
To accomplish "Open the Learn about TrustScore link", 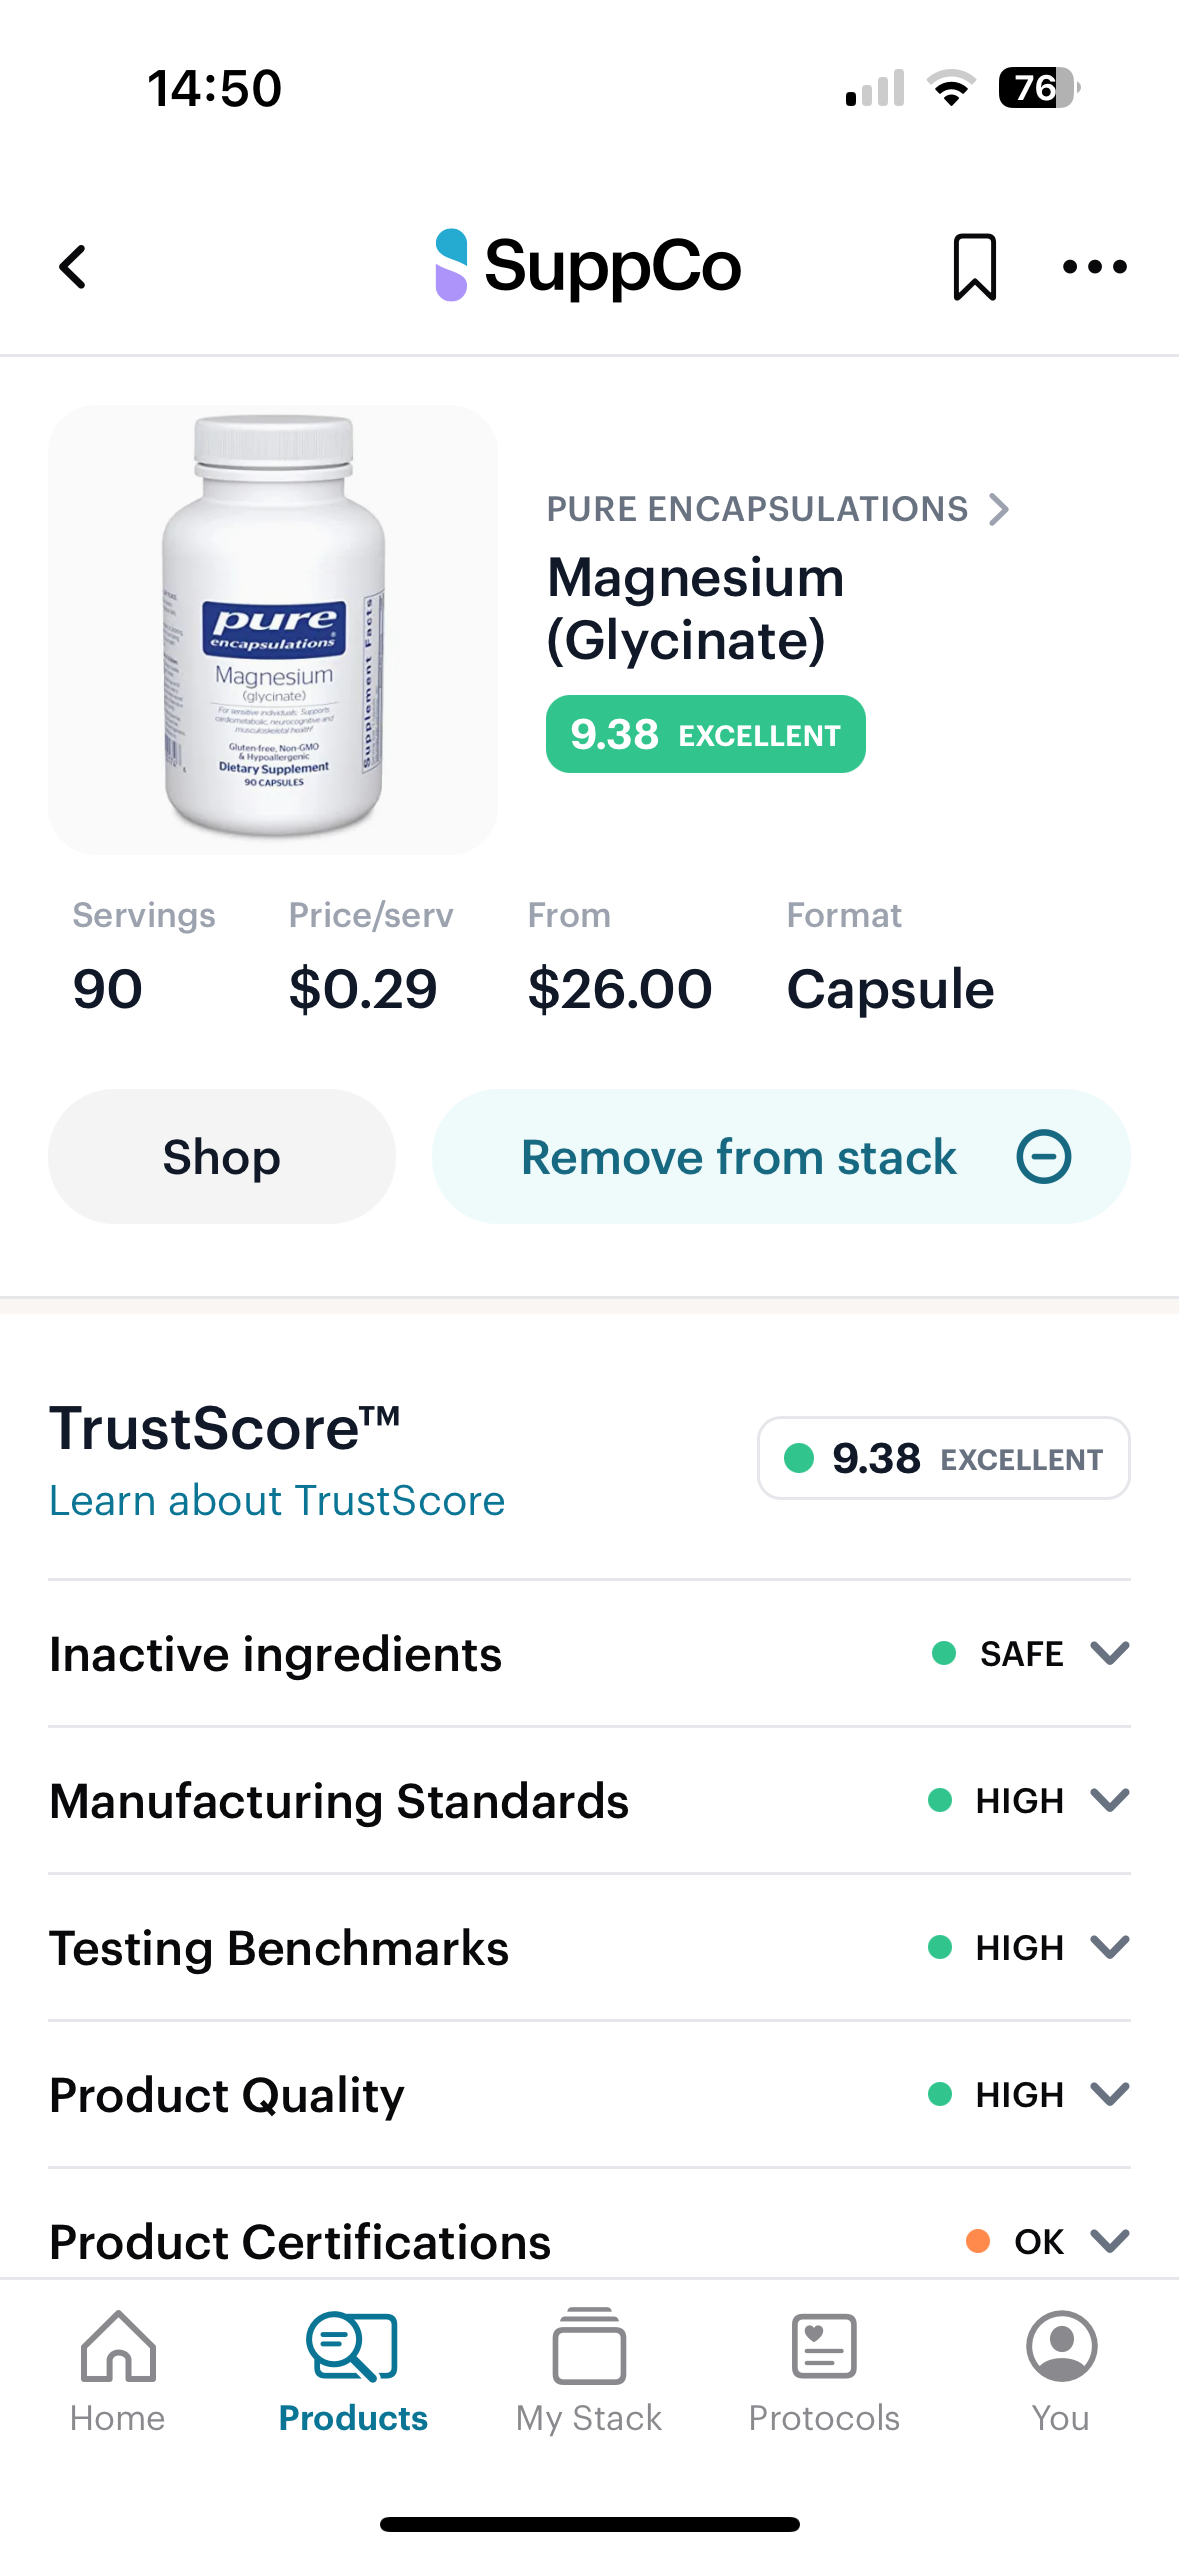I will [x=277, y=1501].
